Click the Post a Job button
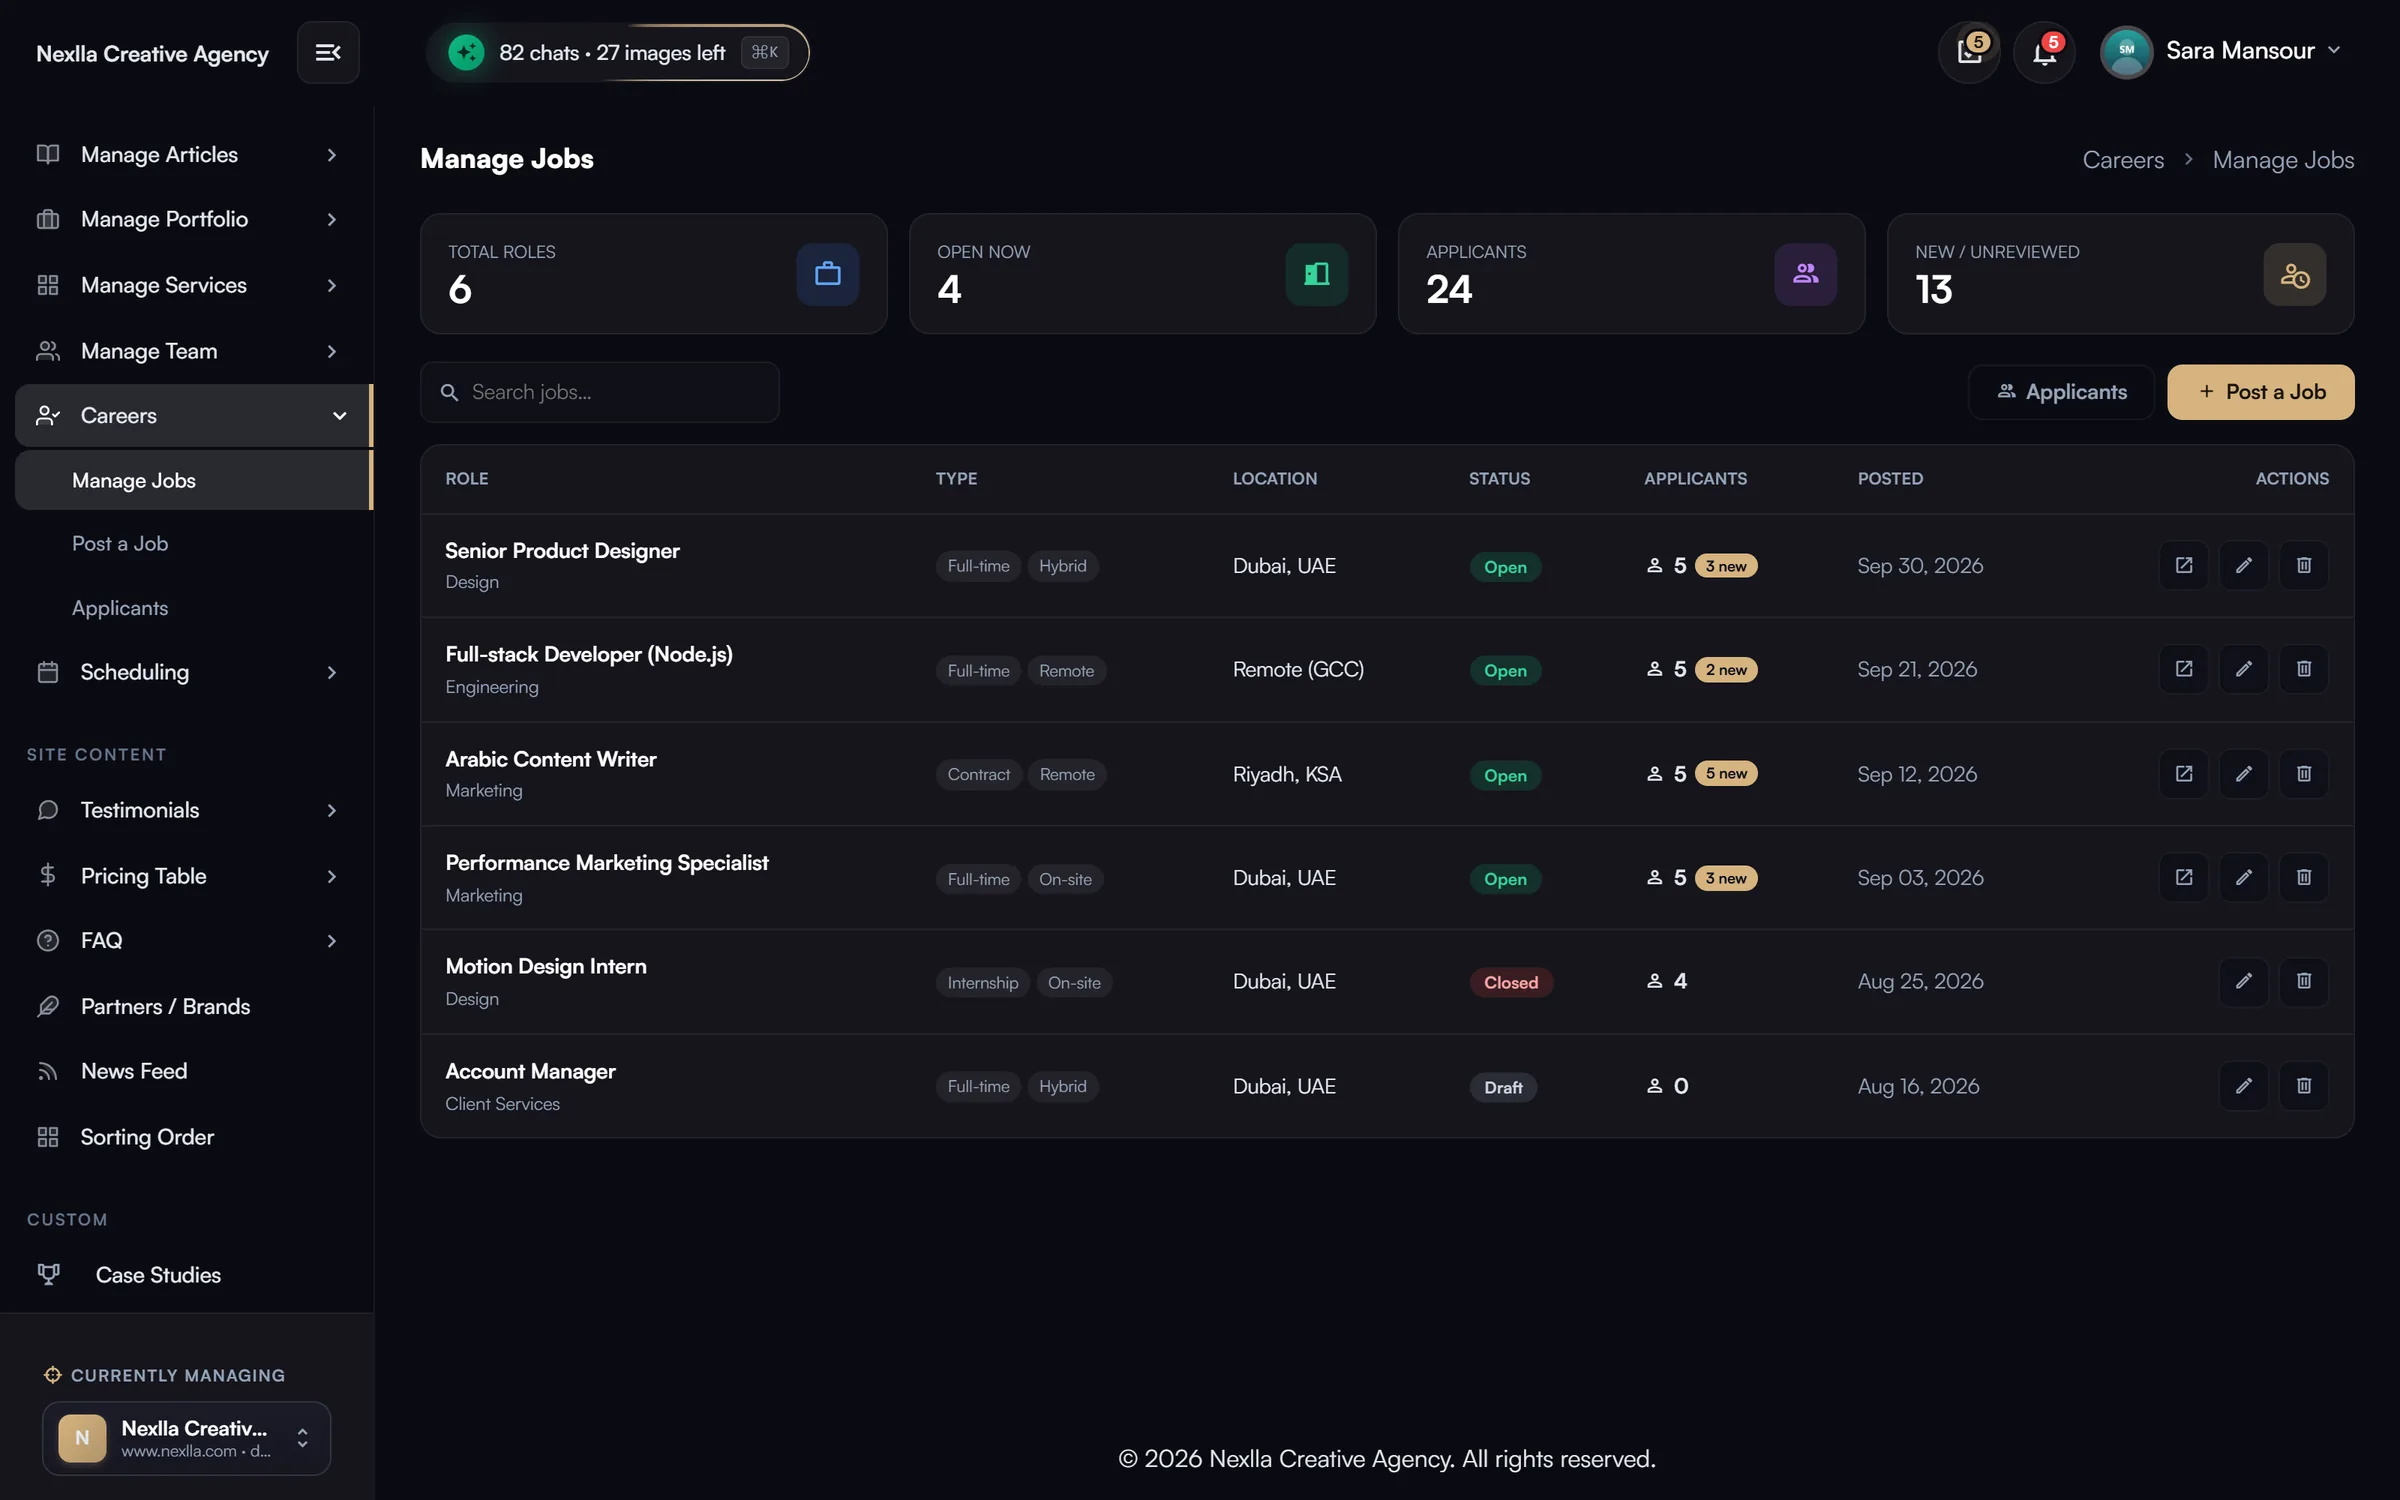Image resolution: width=2400 pixels, height=1500 pixels. click(2260, 392)
